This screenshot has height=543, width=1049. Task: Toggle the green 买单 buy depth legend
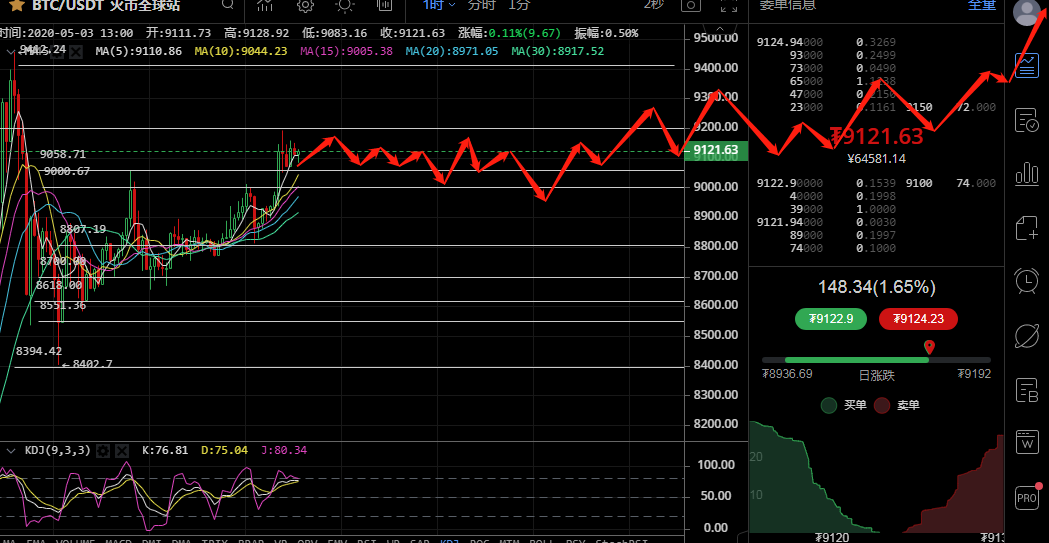pyautogui.click(x=828, y=405)
